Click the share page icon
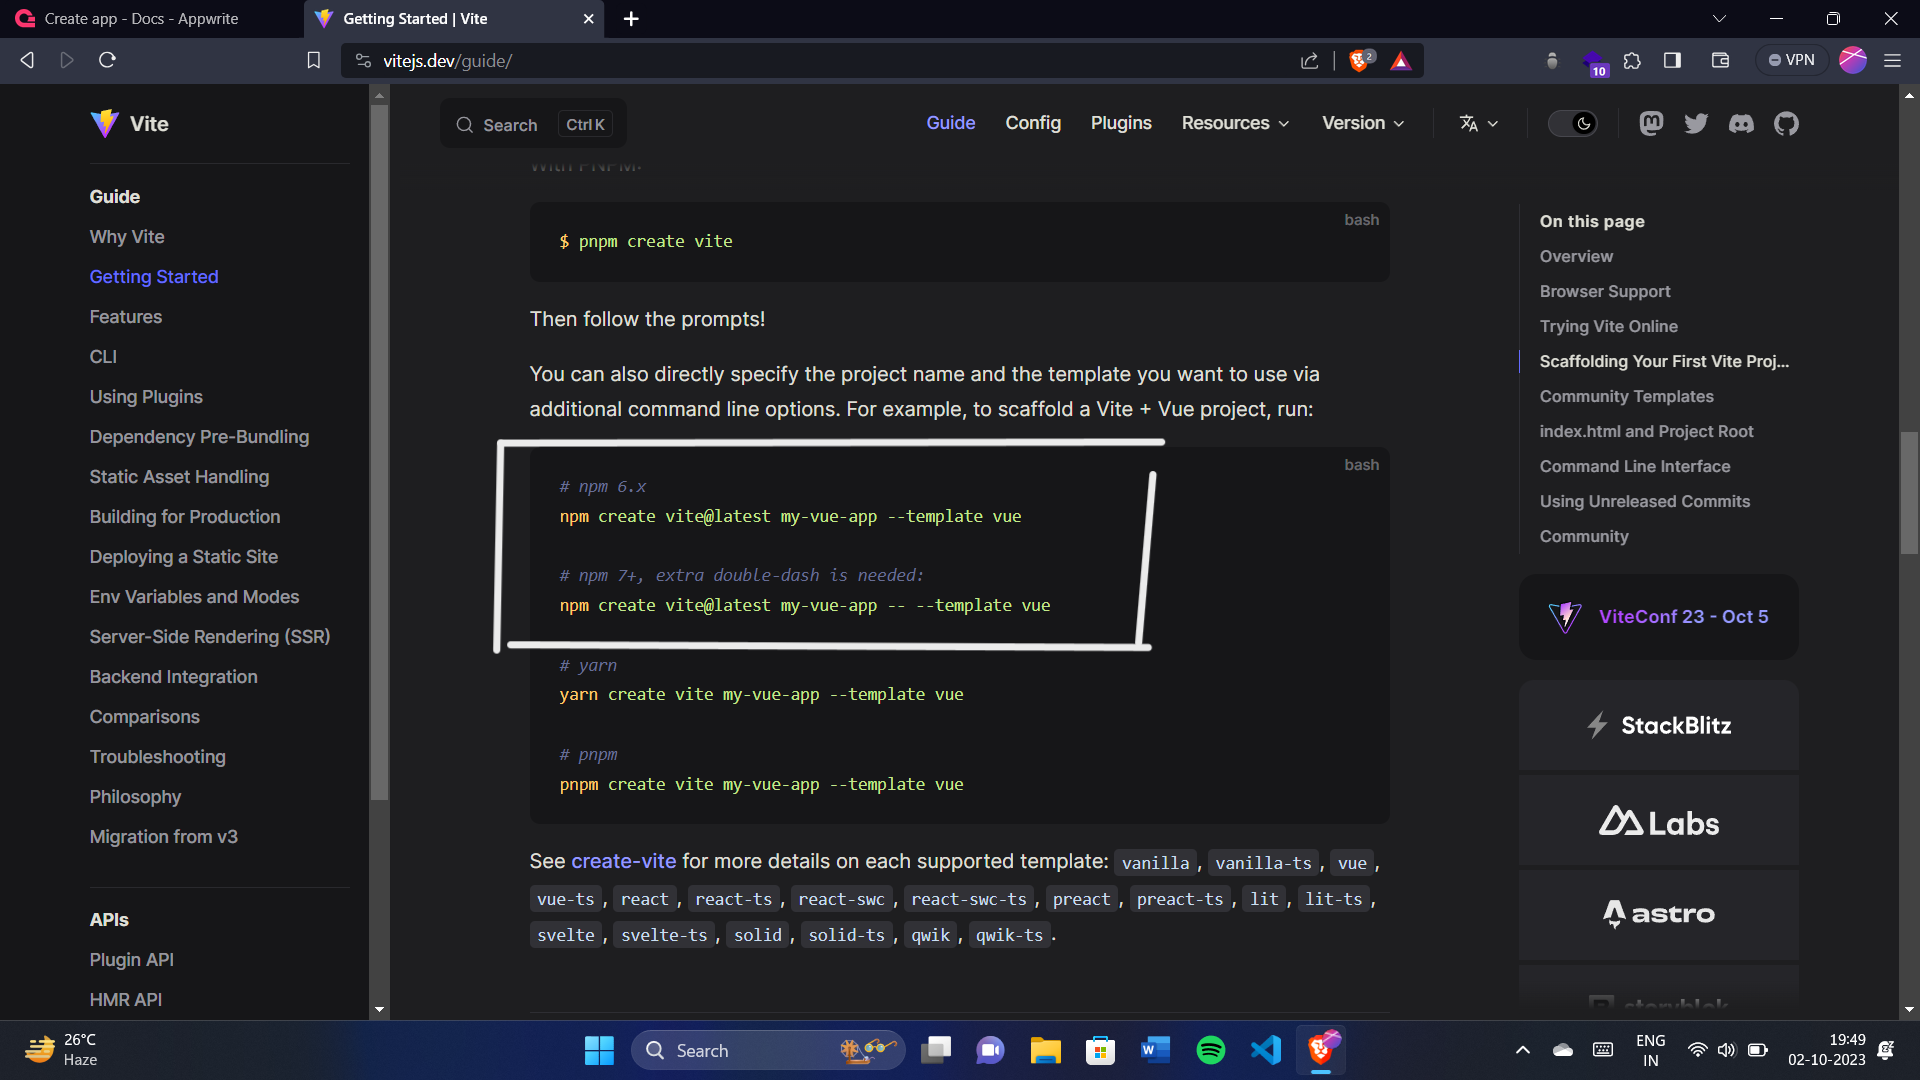Image resolution: width=1920 pixels, height=1080 pixels. tap(1309, 61)
